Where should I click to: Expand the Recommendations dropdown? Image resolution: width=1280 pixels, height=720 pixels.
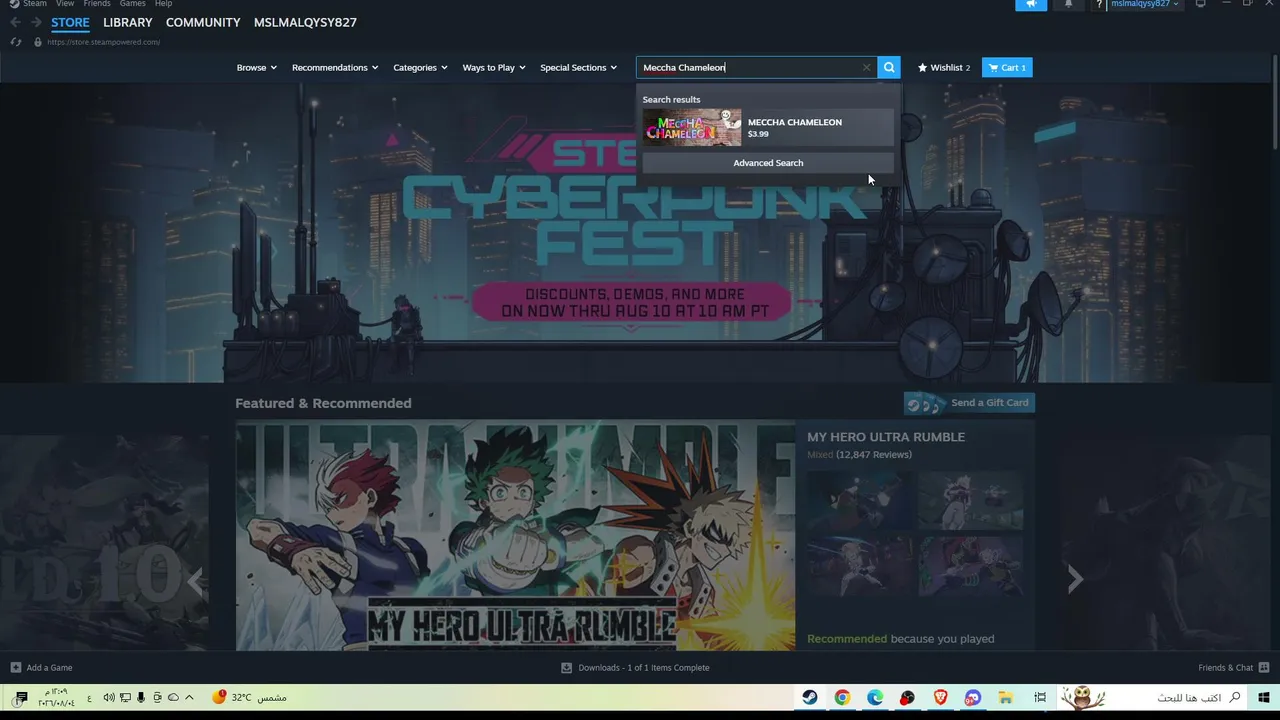pyautogui.click(x=335, y=67)
